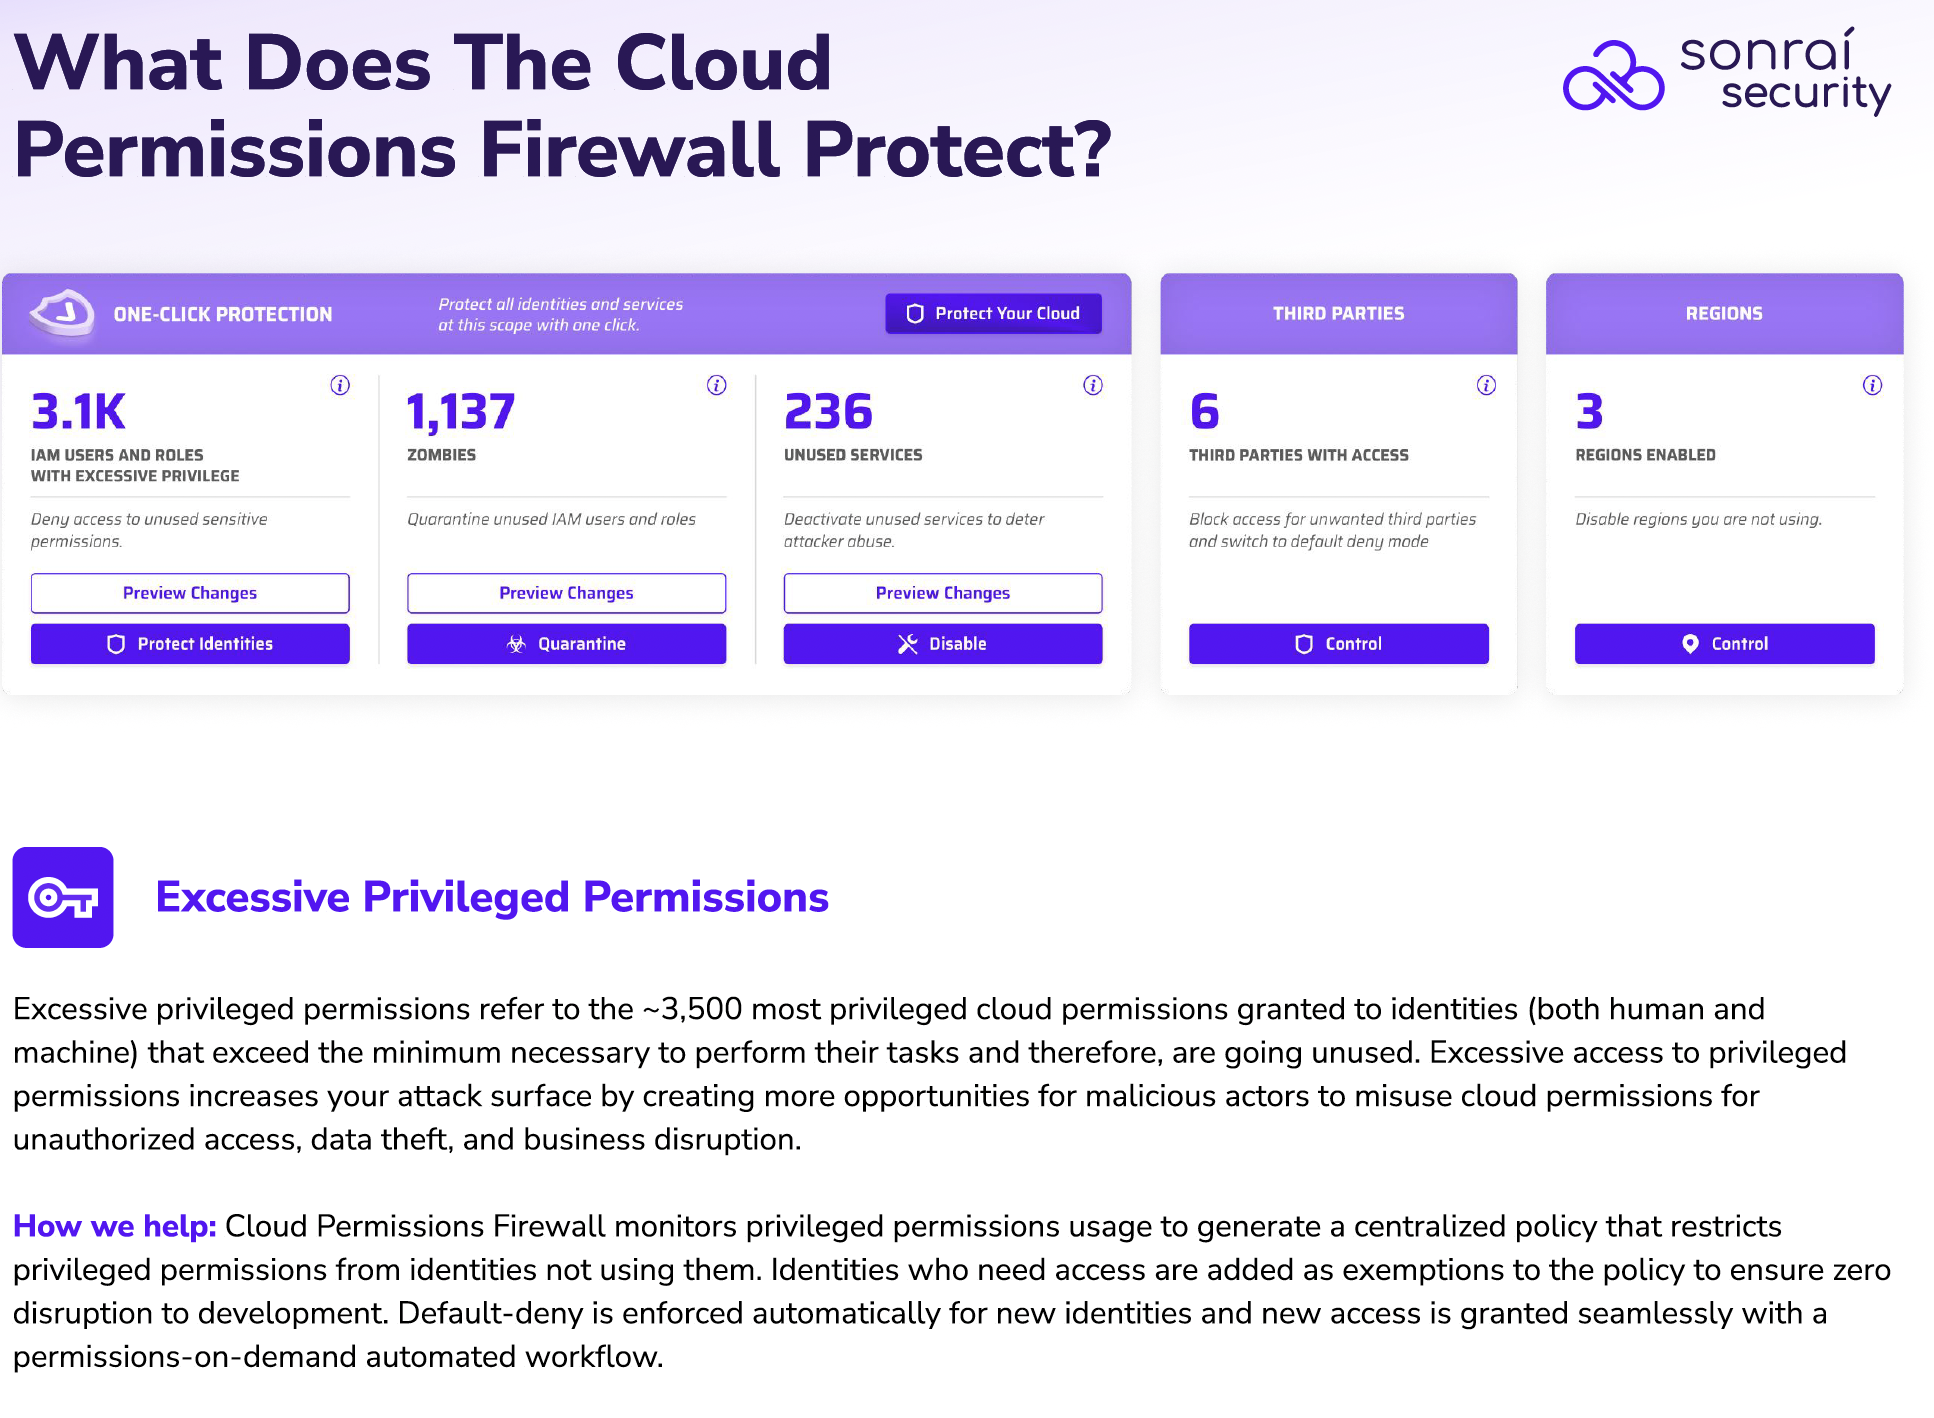Open info icon on Unused Services card
Image resolution: width=1934 pixels, height=1418 pixels.
(x=1093, y=385)
